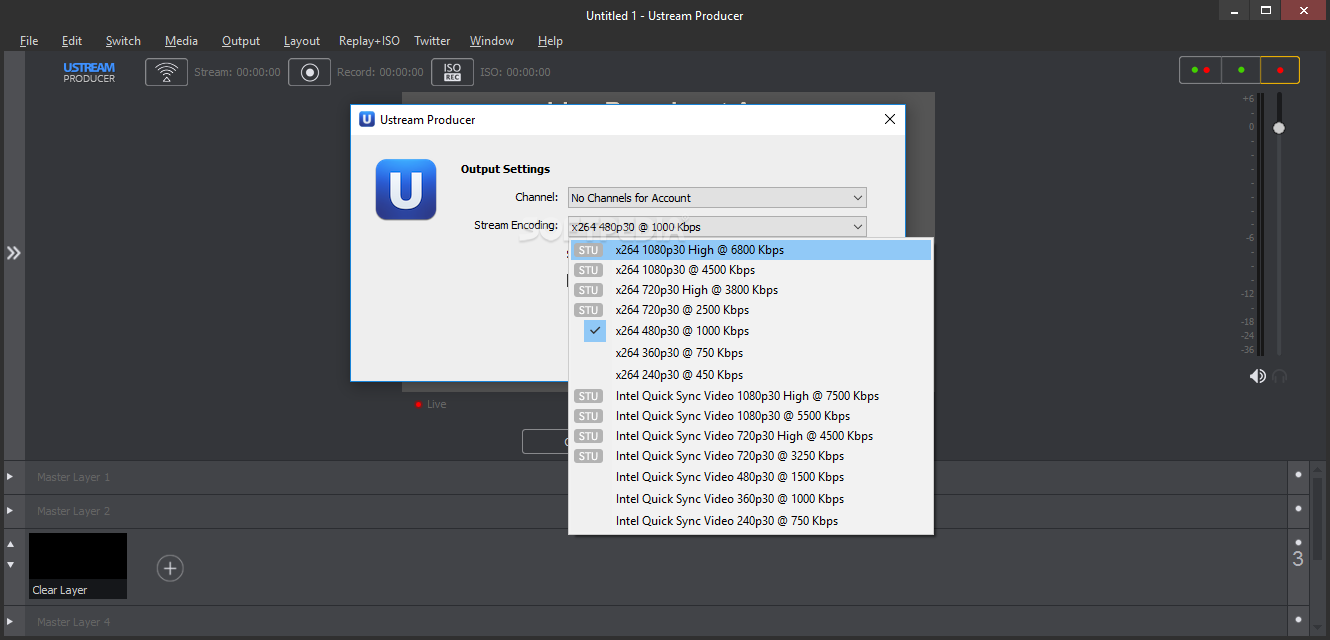Pick Intel Quick Sync 720p30 High 4500 Kbps

(751, 436)
